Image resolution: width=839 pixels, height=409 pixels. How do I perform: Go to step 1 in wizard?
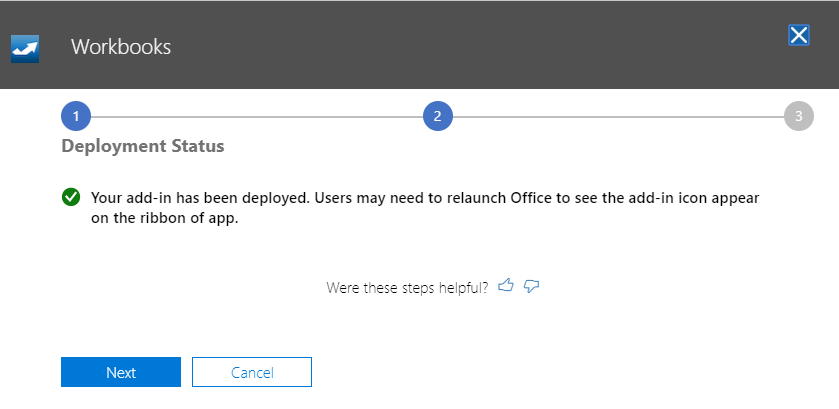point(76,116)
